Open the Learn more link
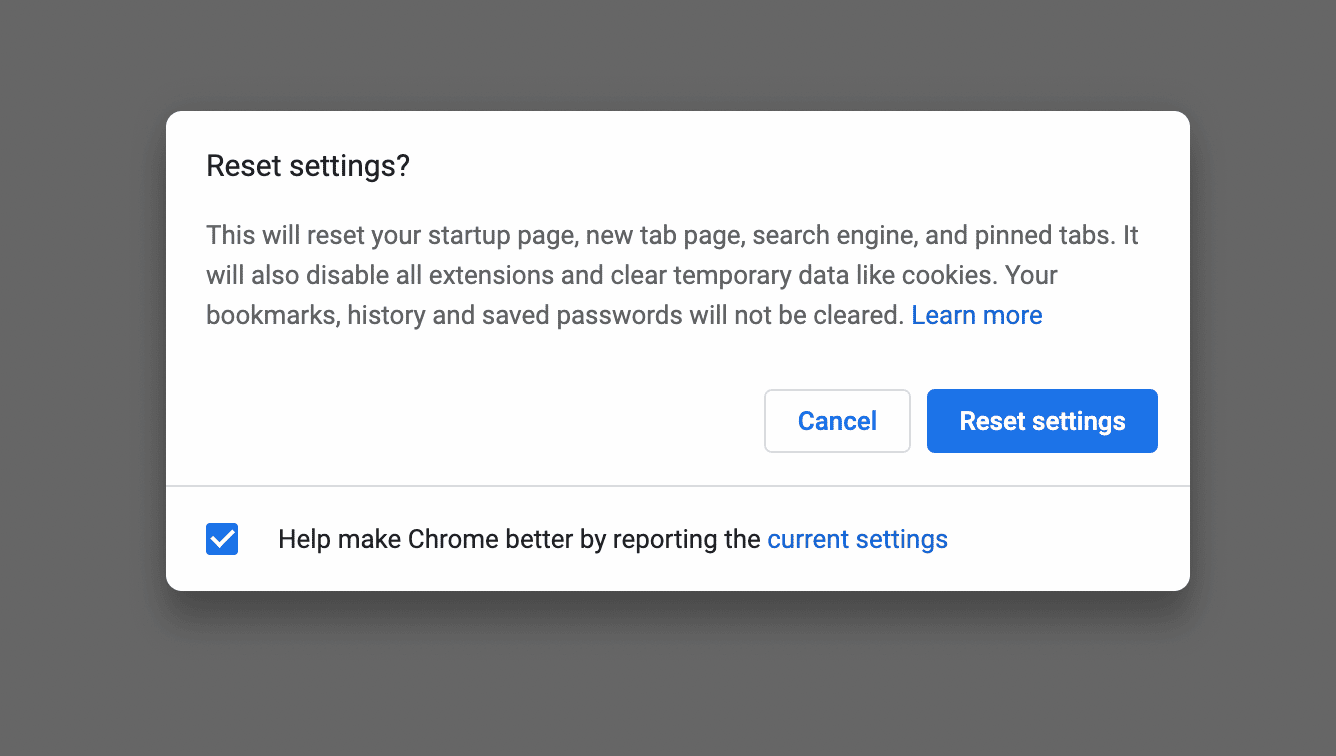 click(x=976, y=315)
